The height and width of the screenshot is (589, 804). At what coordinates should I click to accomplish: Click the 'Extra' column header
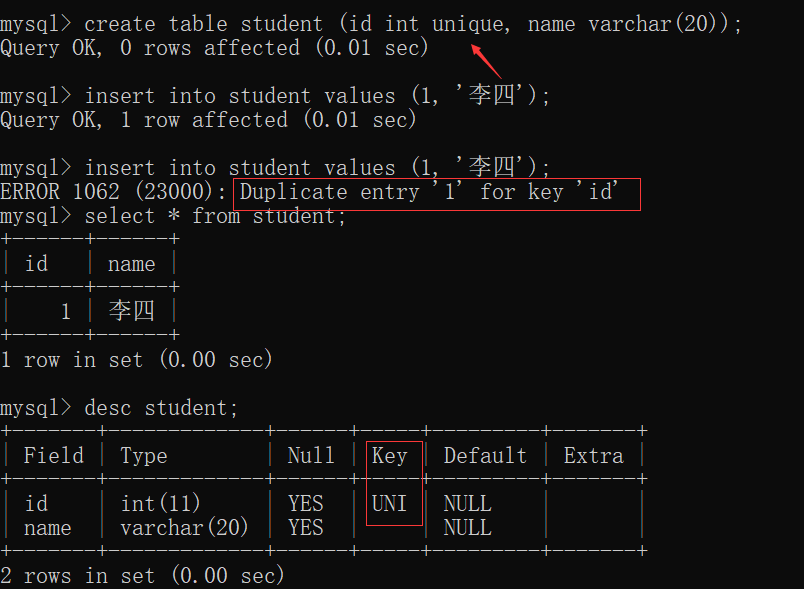pos(594,456)
